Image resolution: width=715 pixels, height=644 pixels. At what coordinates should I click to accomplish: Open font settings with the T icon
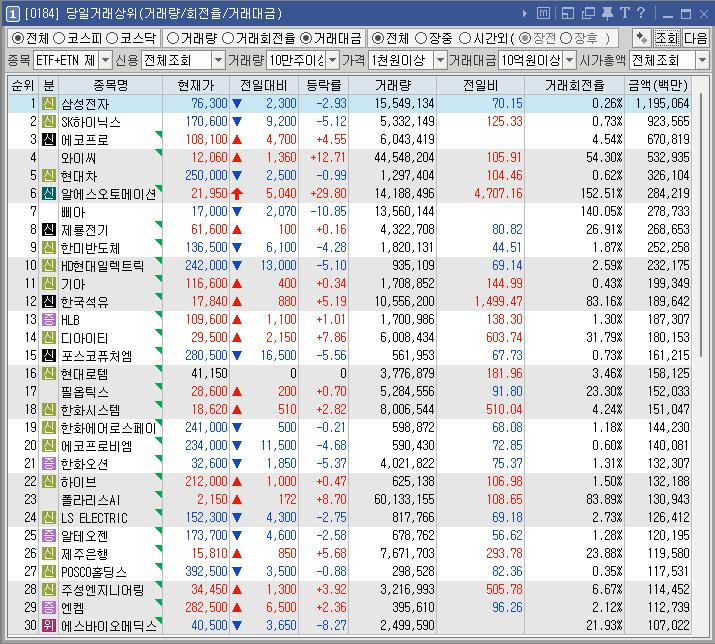pos(625,13)
